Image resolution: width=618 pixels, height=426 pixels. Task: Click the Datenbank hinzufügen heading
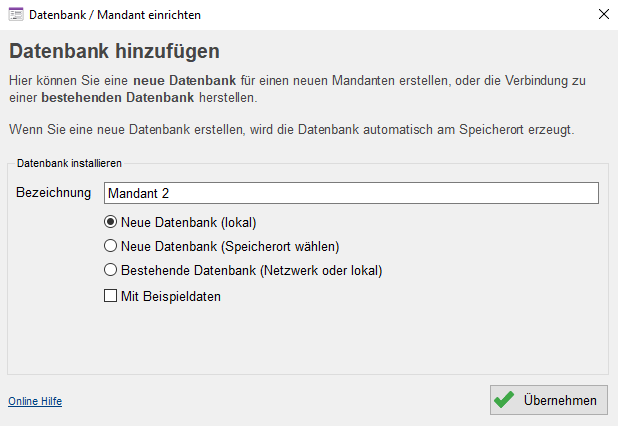(114, 51)
